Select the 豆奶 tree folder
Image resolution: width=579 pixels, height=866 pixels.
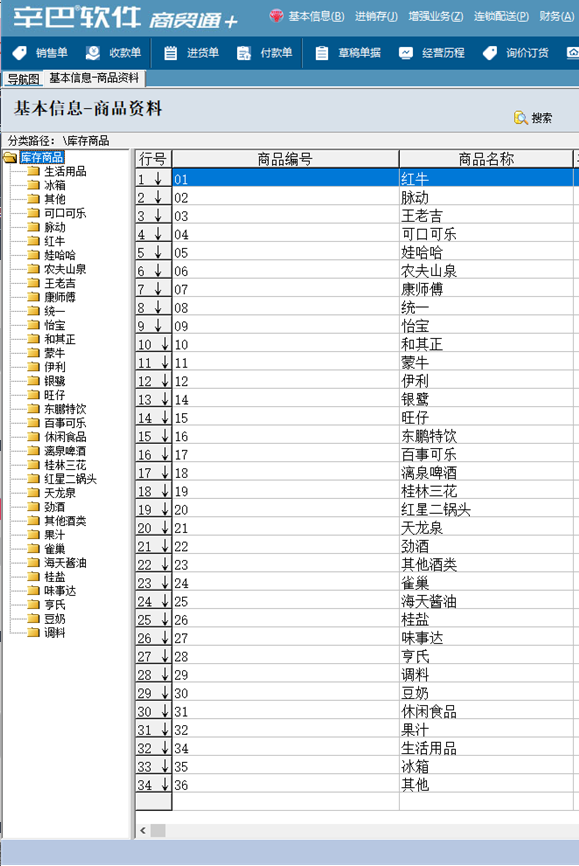coord(55,619)
